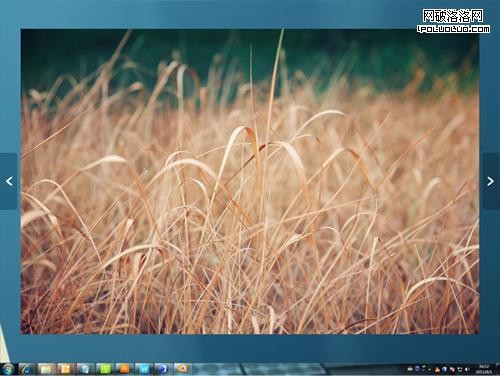500x376 pixels.
Task: Open the computer-shaped taskbar icon
Action: coord(85,369)
